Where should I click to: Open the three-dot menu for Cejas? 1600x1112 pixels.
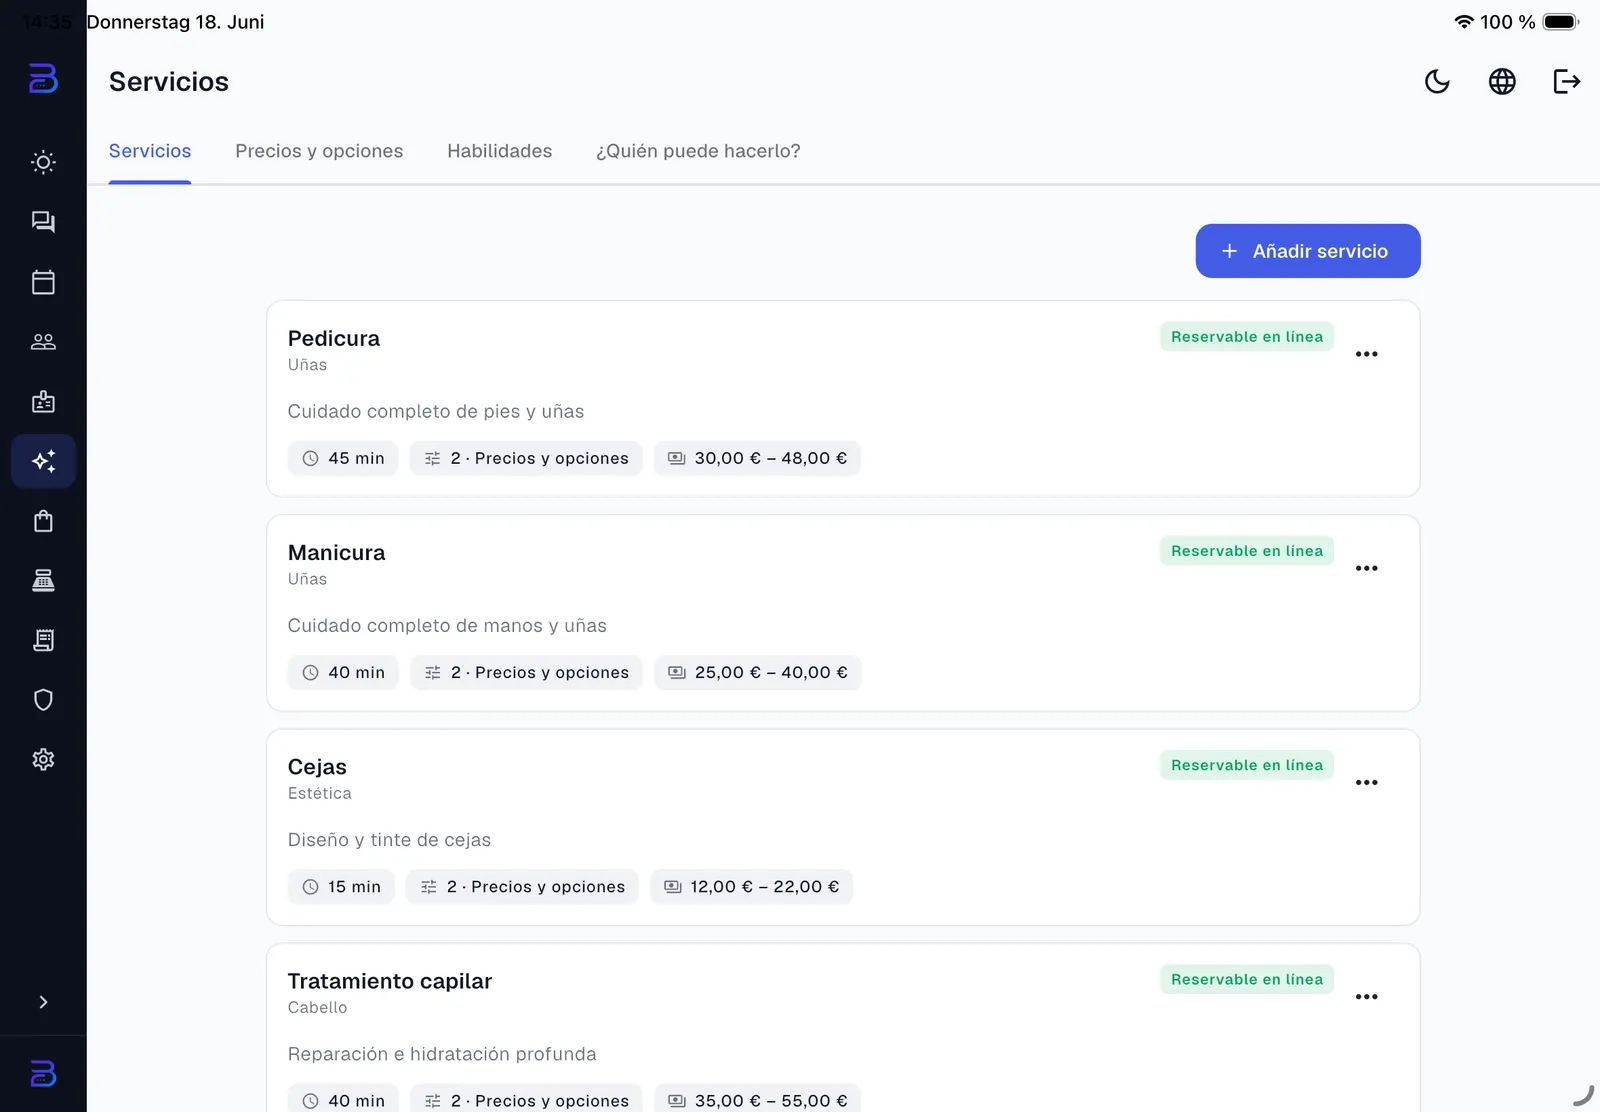[x=1367, y=782]
